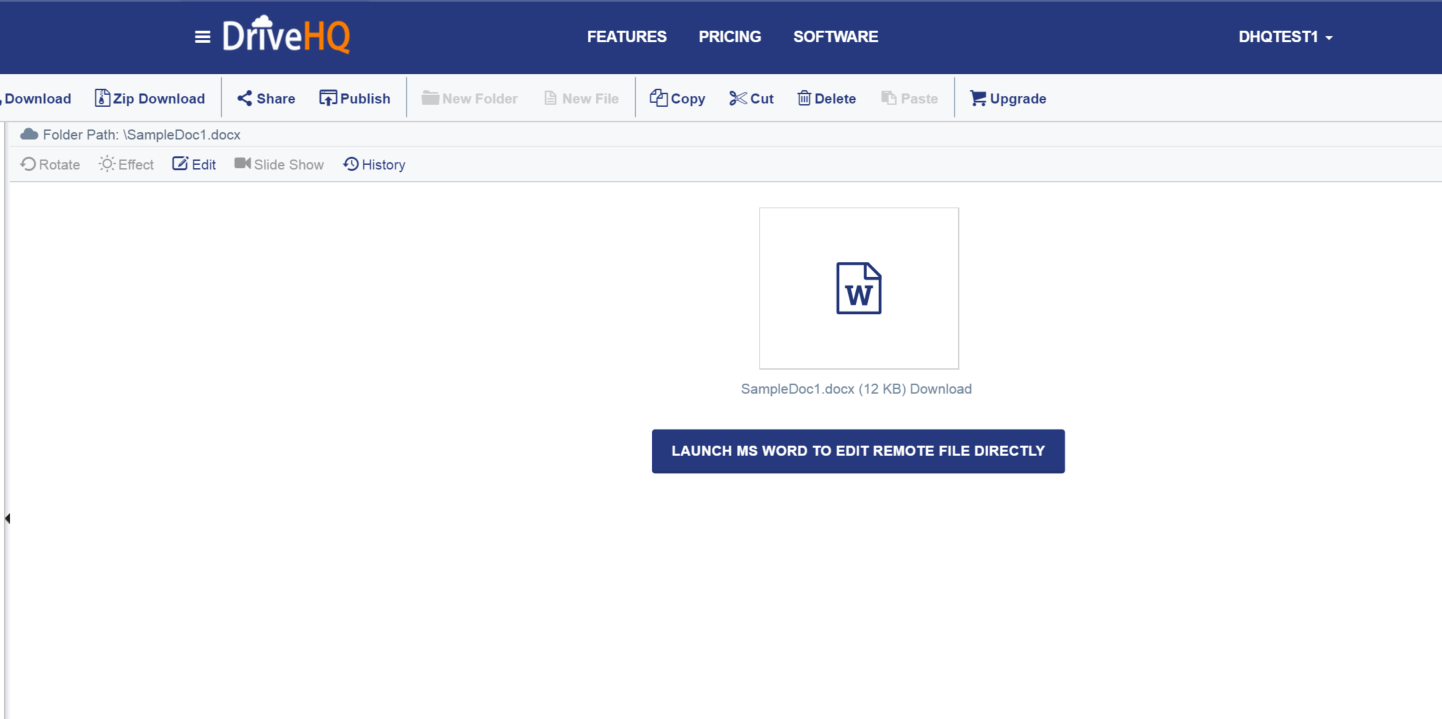The width and height of the screenshot is (1442, 719).
Task: Copy the file with Copy icon
Action: point(658,98)
